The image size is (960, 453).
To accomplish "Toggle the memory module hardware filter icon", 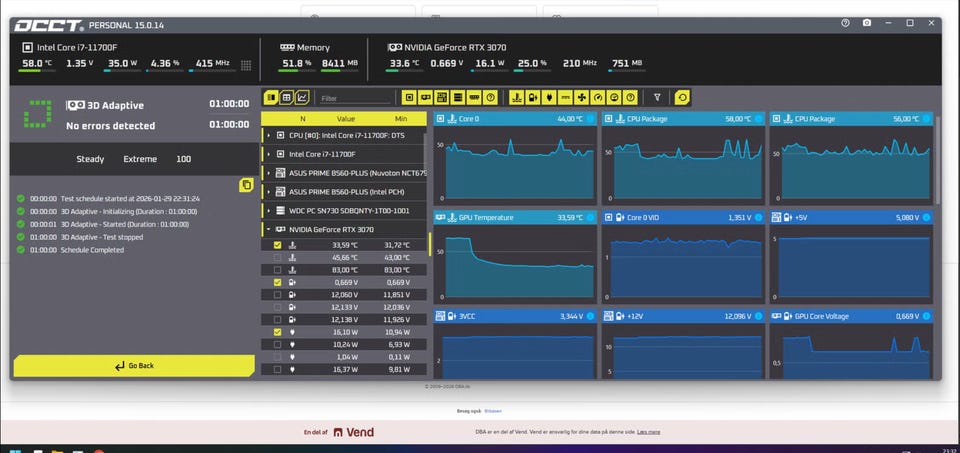I will click(x=474, y=97).
